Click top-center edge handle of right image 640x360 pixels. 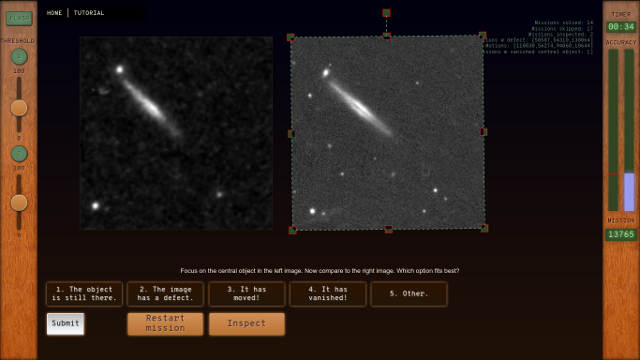click(387, 37)
